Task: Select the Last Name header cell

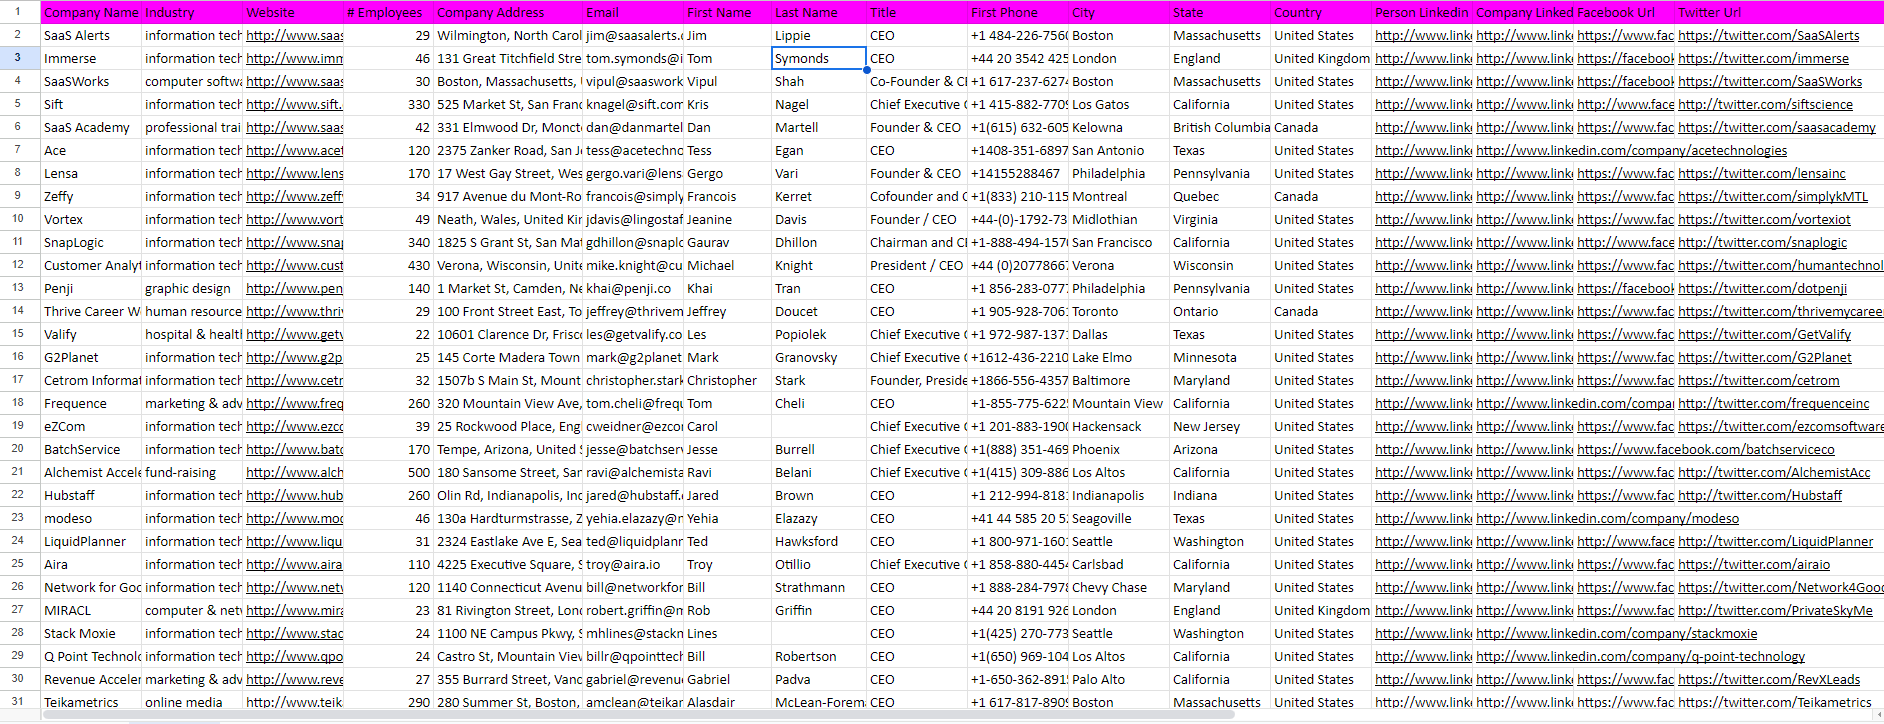Action: [819, 12]
